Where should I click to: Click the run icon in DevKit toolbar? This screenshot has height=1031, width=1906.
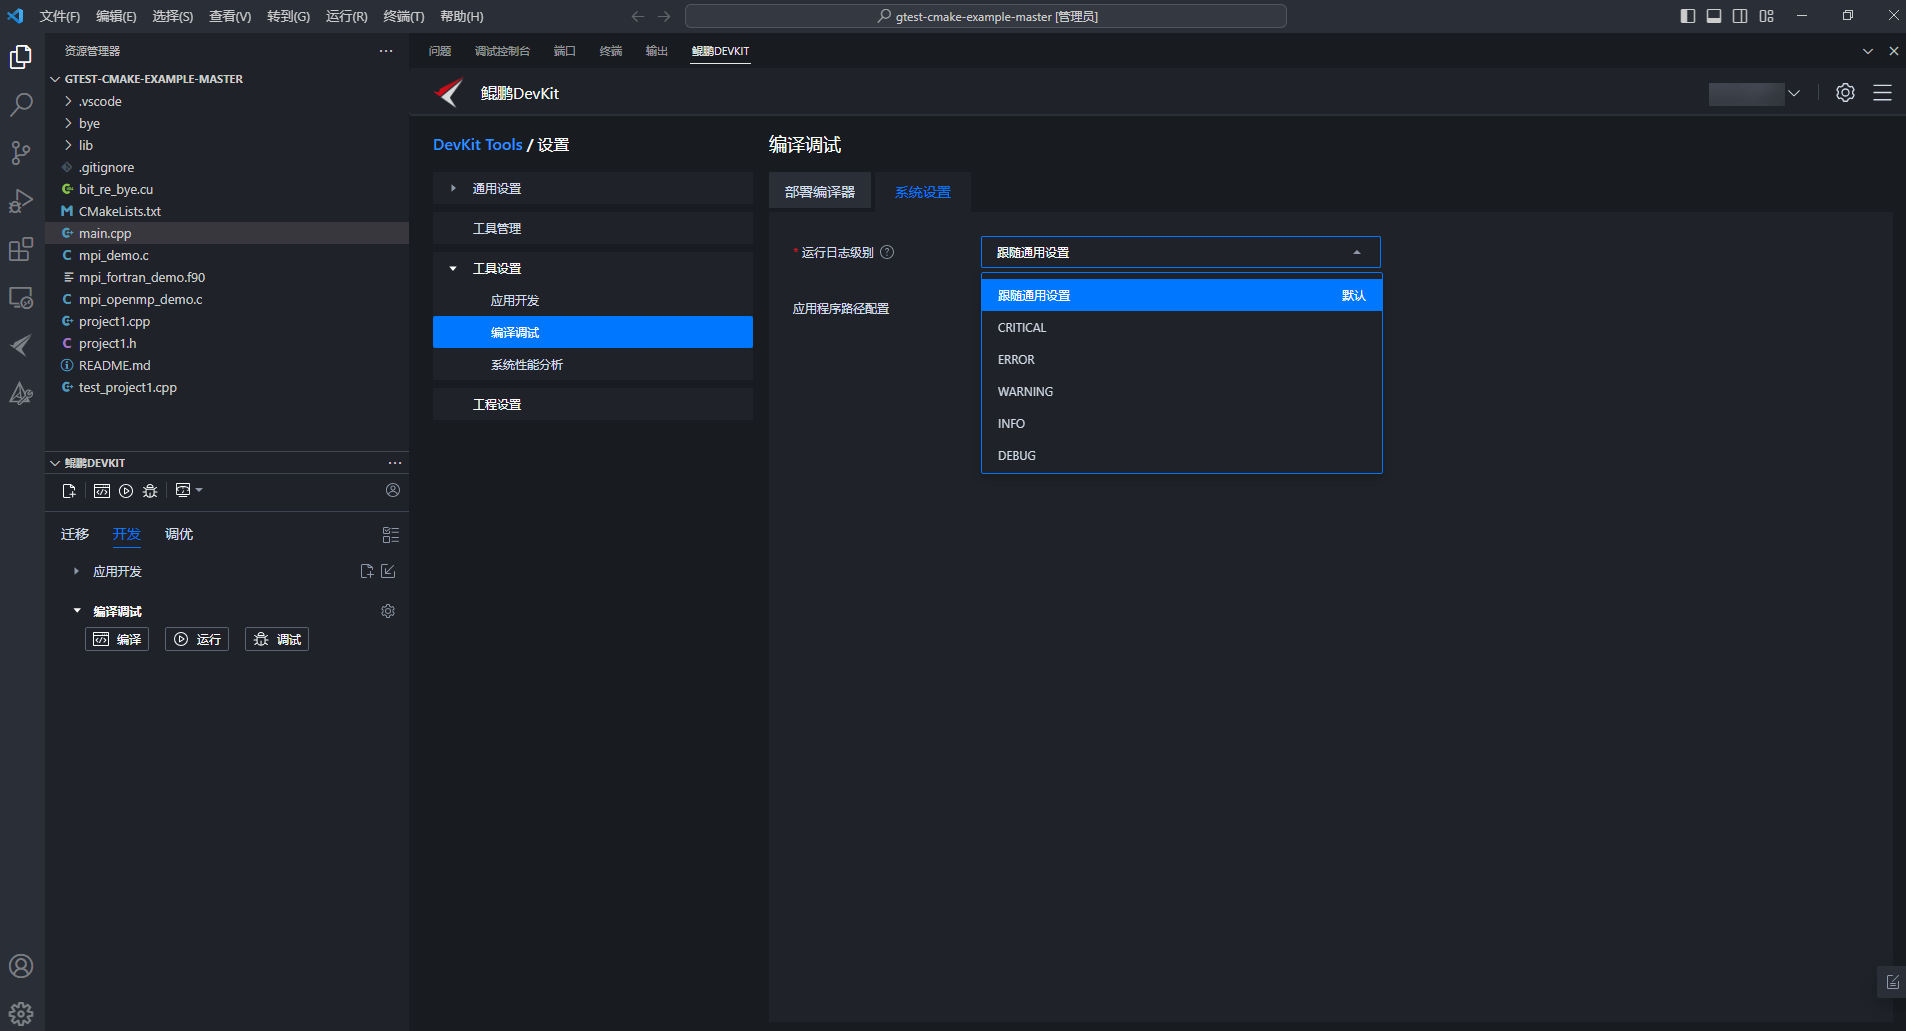[126, 491]
